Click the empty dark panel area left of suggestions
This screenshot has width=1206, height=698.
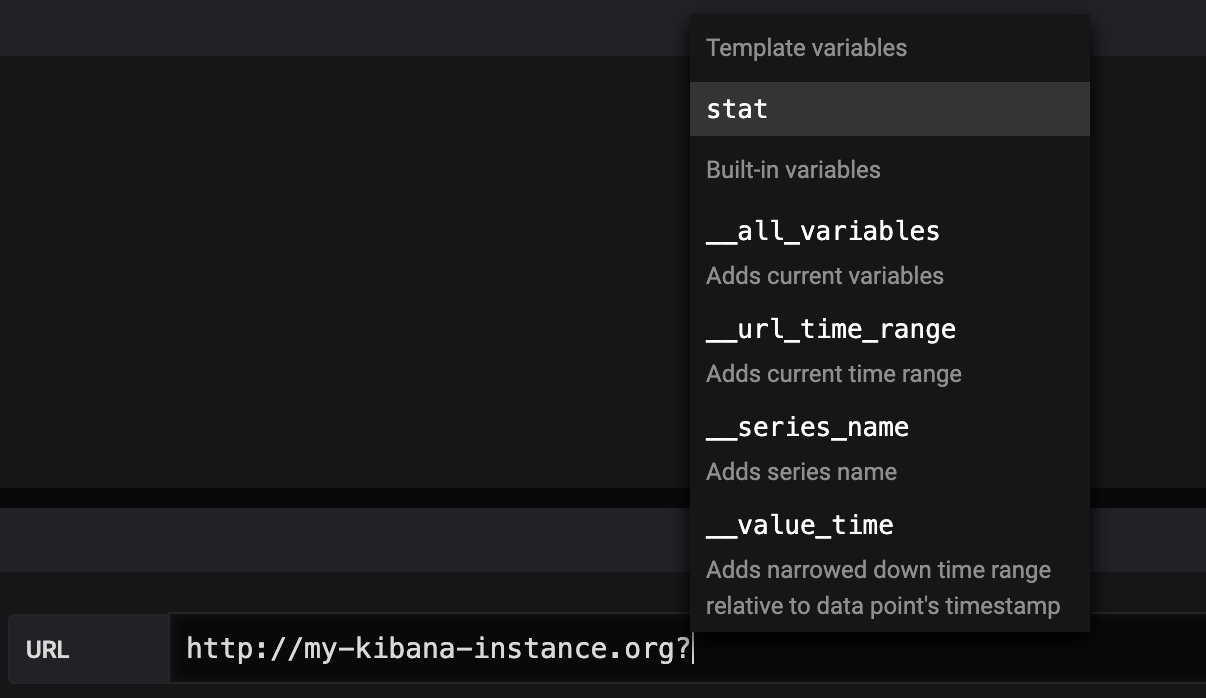click(340, 270)
